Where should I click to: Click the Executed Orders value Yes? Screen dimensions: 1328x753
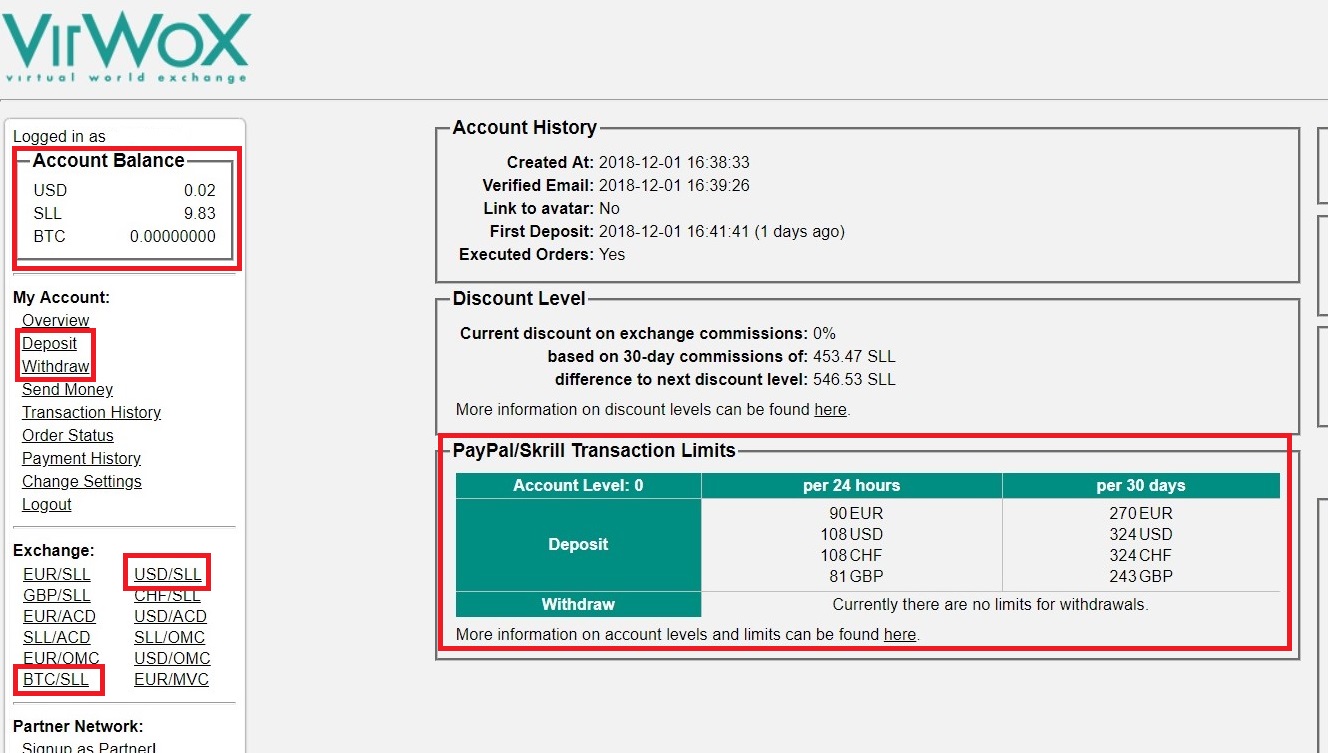coord(612,255)
